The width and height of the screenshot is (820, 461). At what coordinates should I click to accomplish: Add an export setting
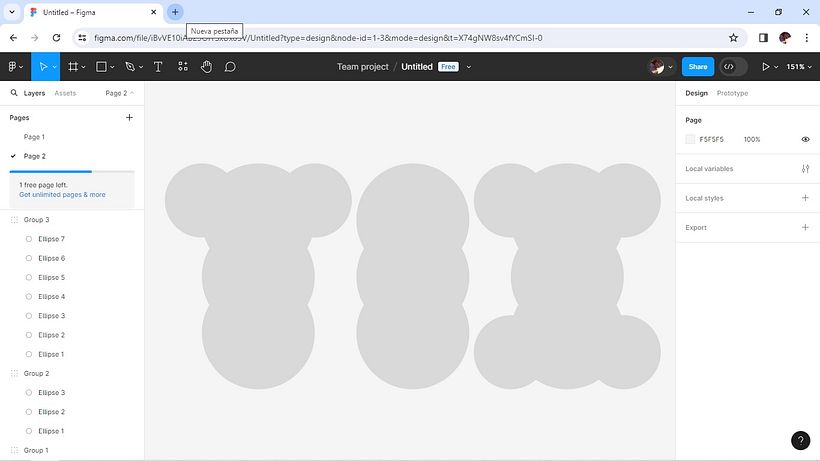coord(805,227)
